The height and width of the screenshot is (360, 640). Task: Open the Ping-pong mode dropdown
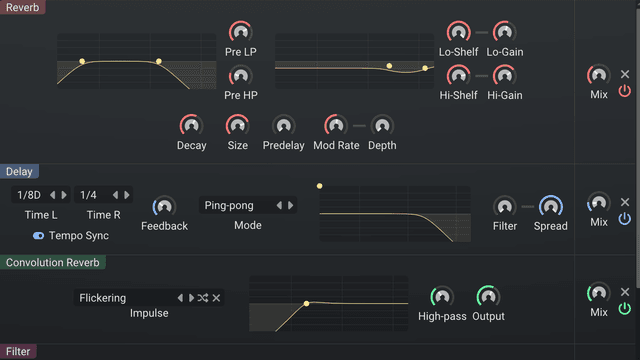click(x=248, y=205)
